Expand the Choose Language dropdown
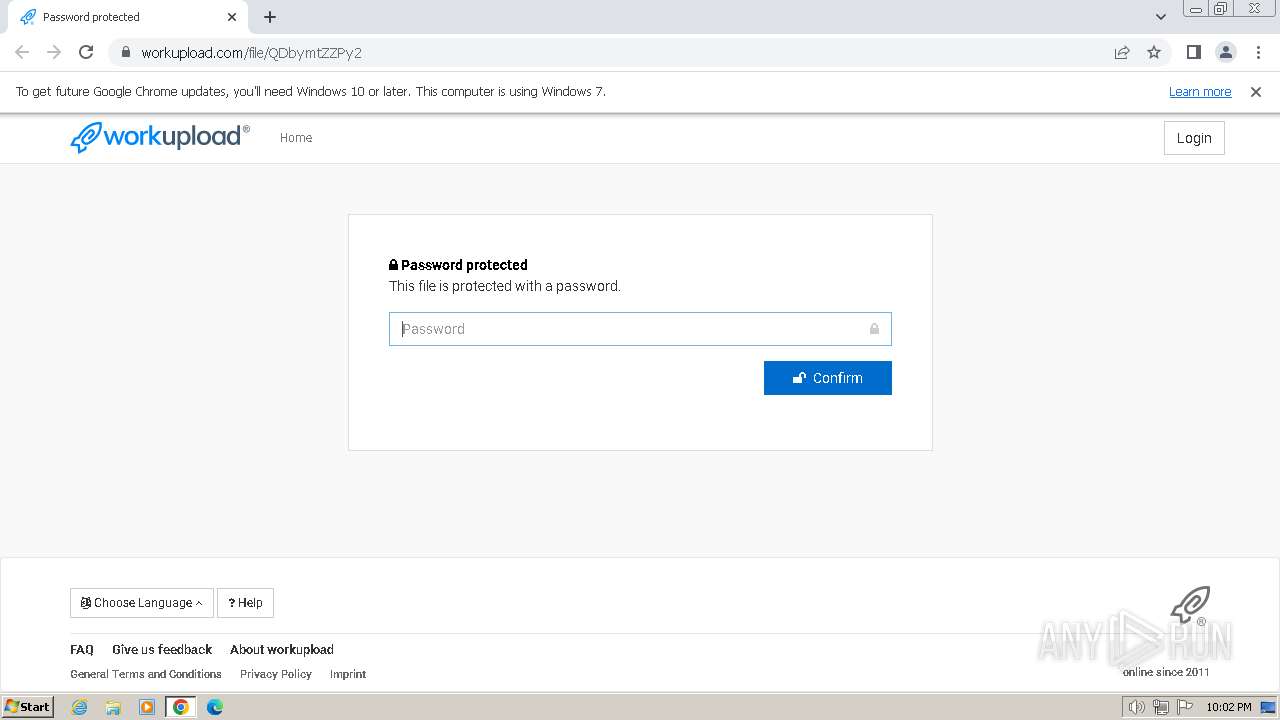Screen dimensions: 1280x720 click(142, 603)
